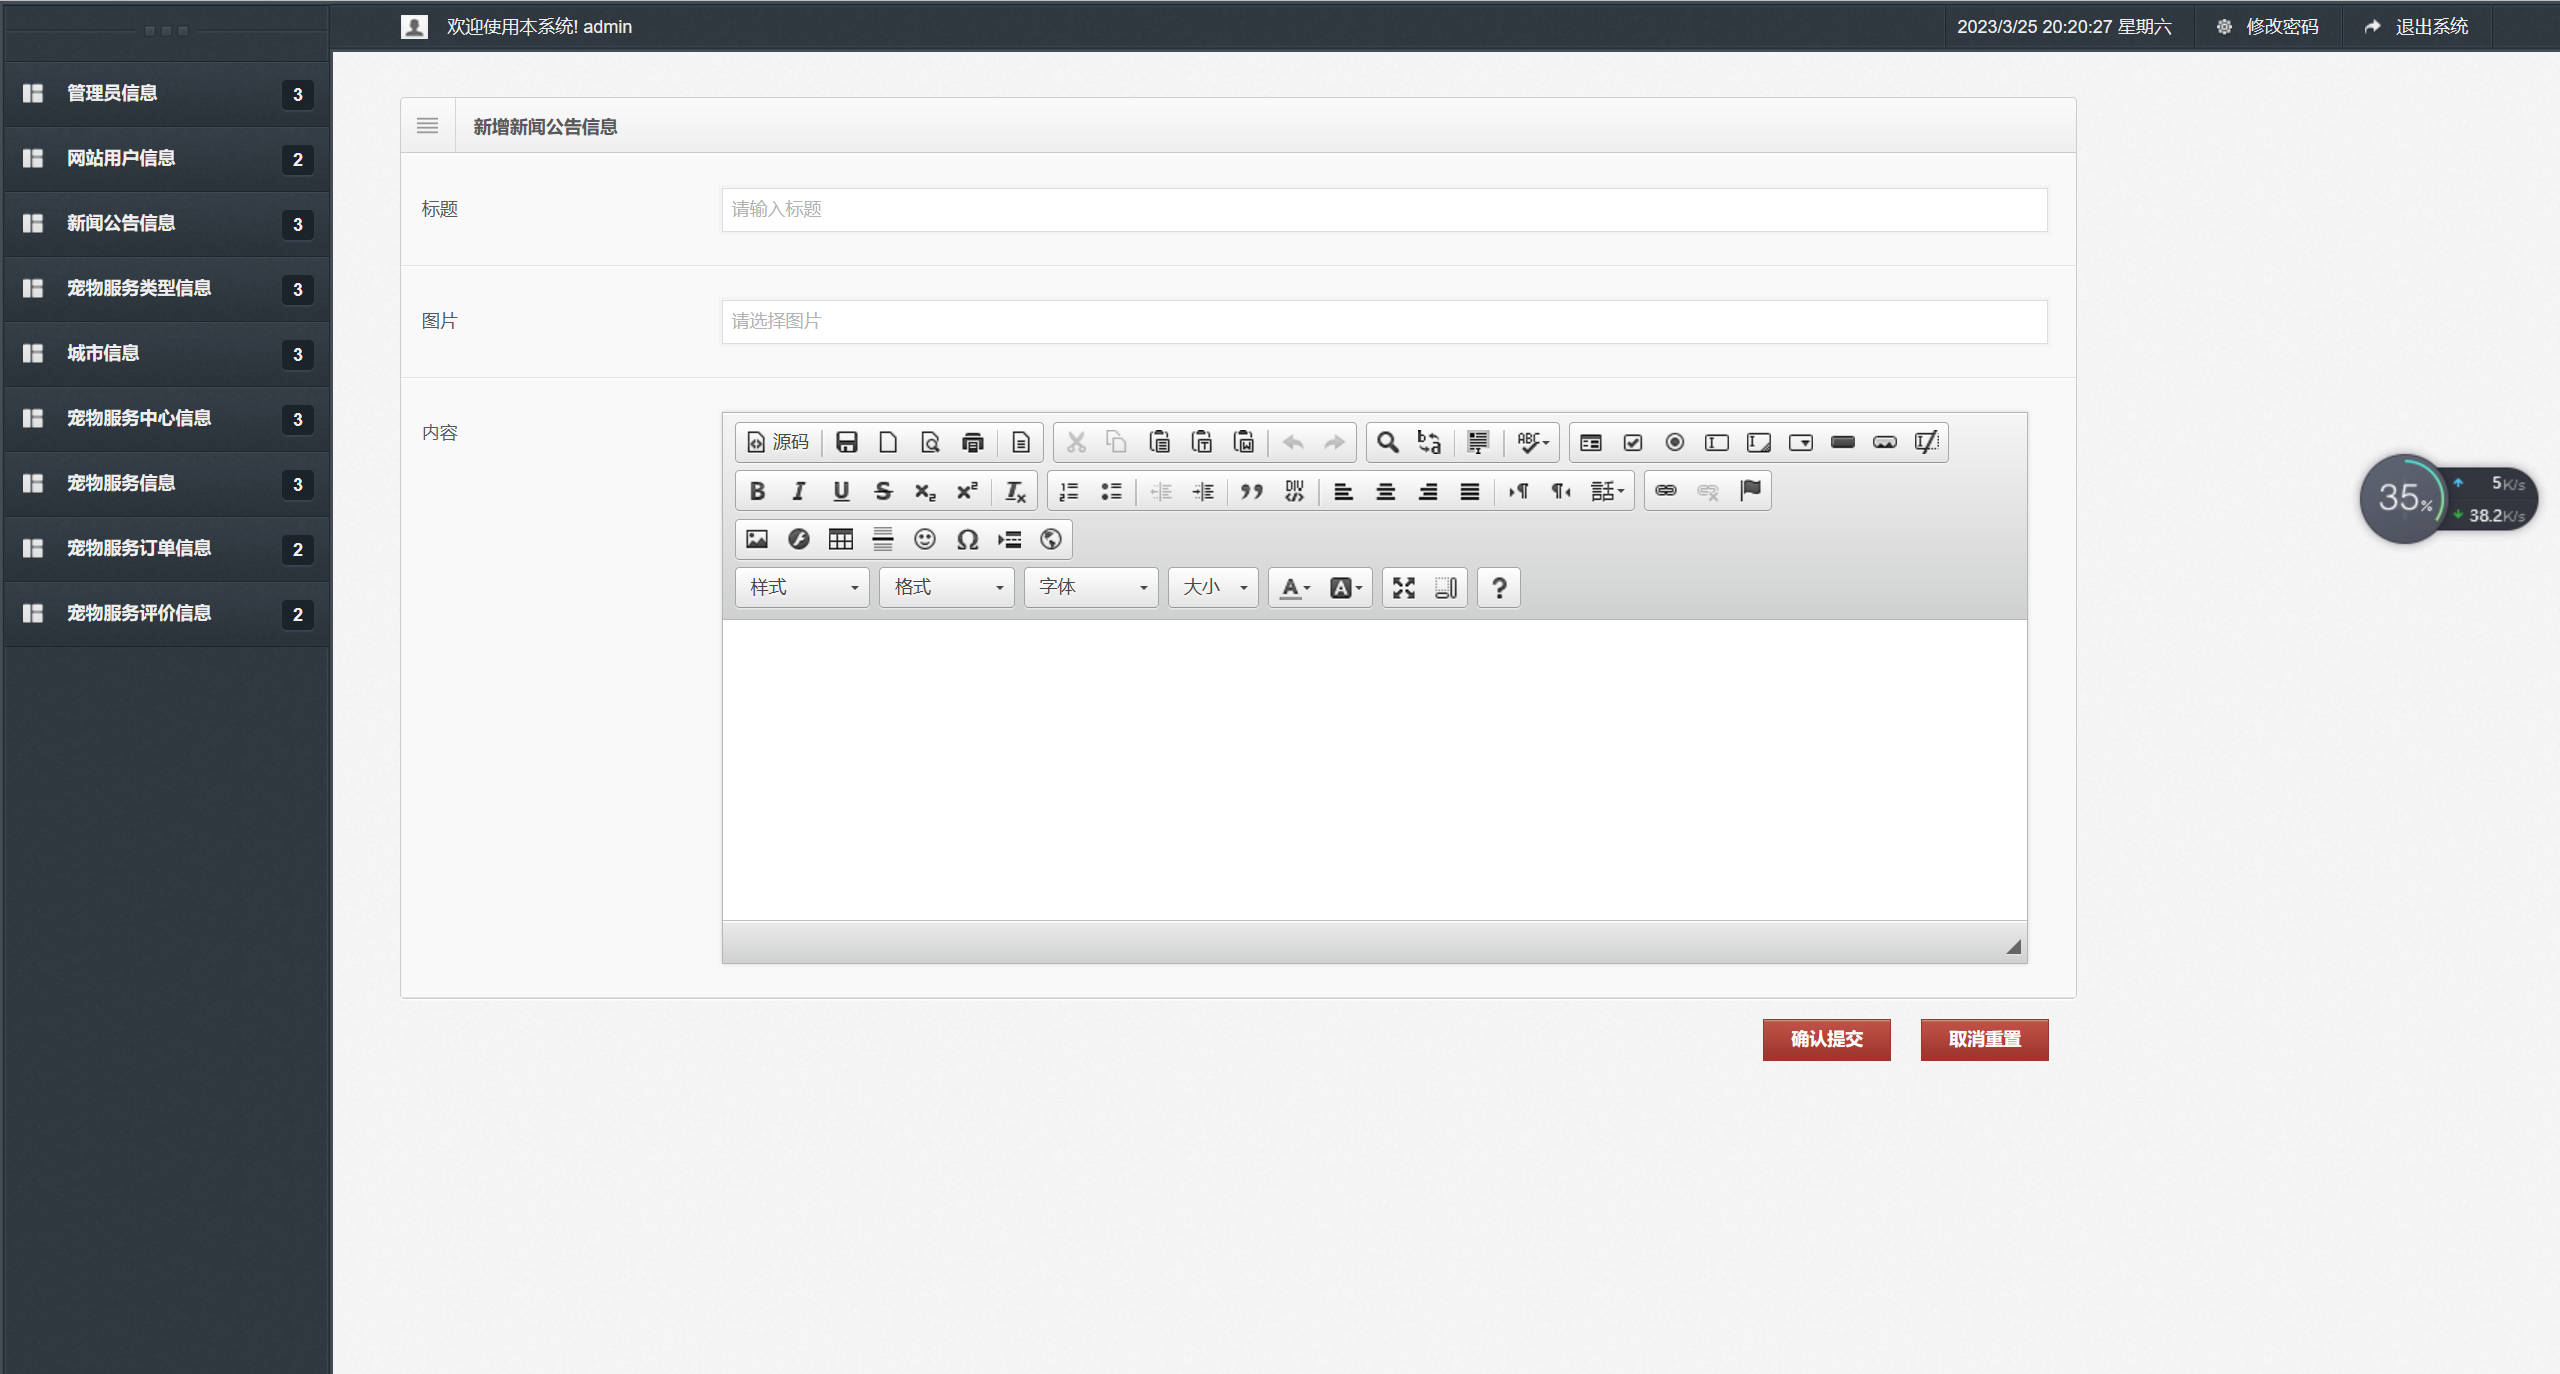Maximize the editor to fullscreen
2560x1374 pixels.
(1404, 588)
